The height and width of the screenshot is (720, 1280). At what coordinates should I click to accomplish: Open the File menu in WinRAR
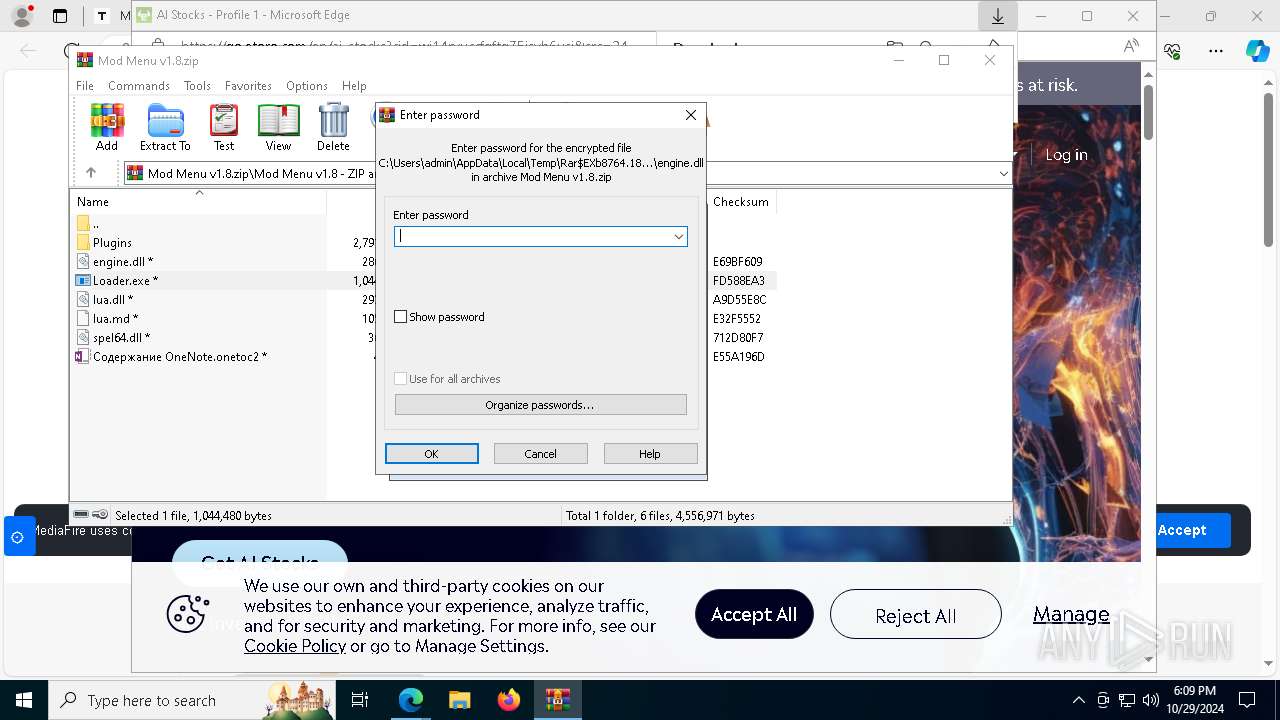(x=85, y=86)
